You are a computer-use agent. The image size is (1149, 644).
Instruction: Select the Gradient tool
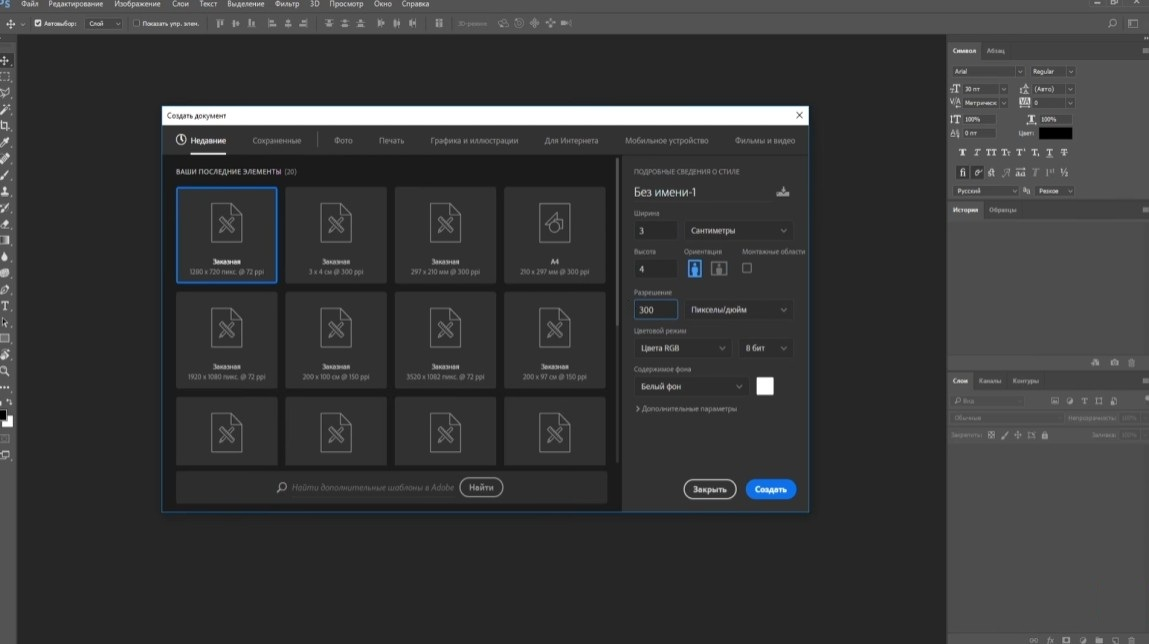[6, 240]
